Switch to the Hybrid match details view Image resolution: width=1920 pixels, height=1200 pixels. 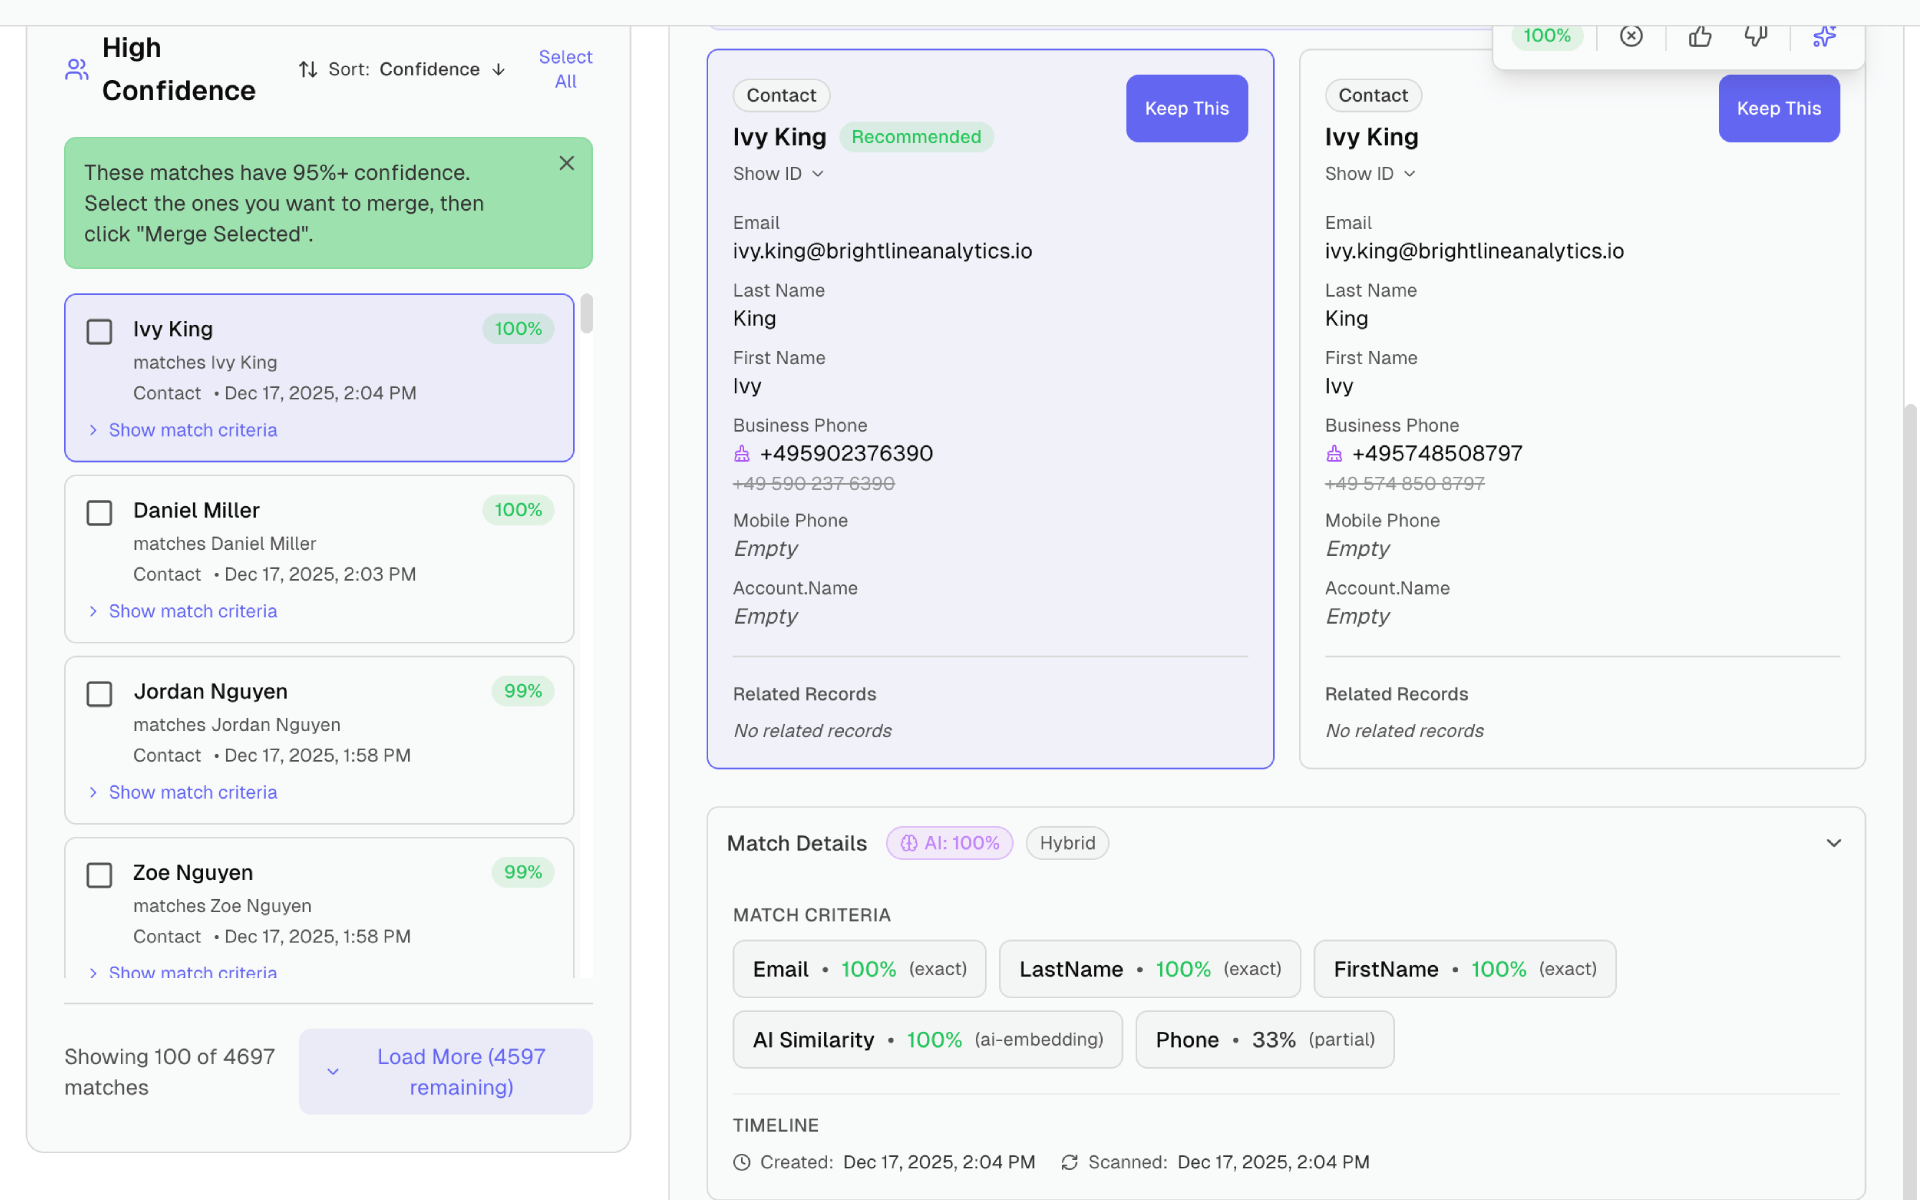1066,843
